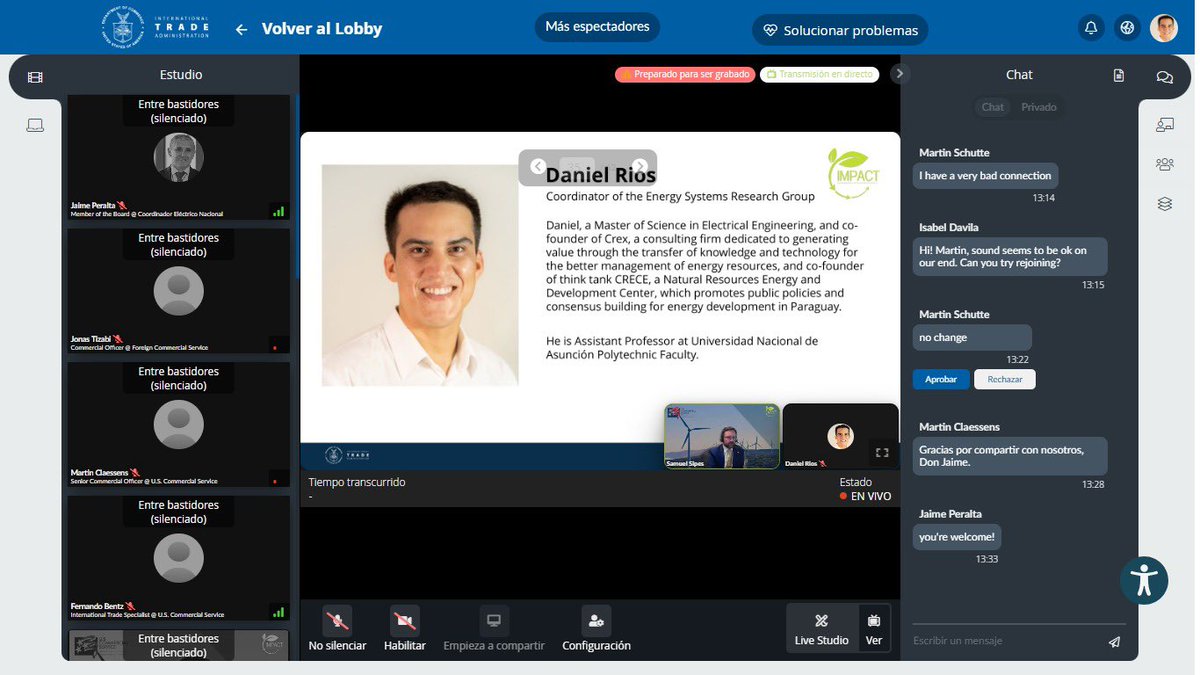Screen dimensions: 1200x675
Task: Select Fernando Bentz backstage thumbnail
Action: 179,558
